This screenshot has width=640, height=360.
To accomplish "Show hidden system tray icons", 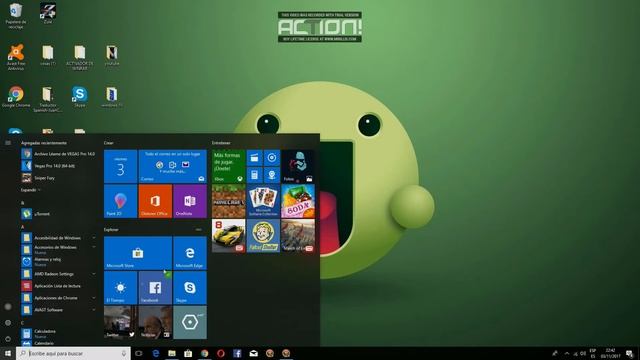I will coord(567,353).
